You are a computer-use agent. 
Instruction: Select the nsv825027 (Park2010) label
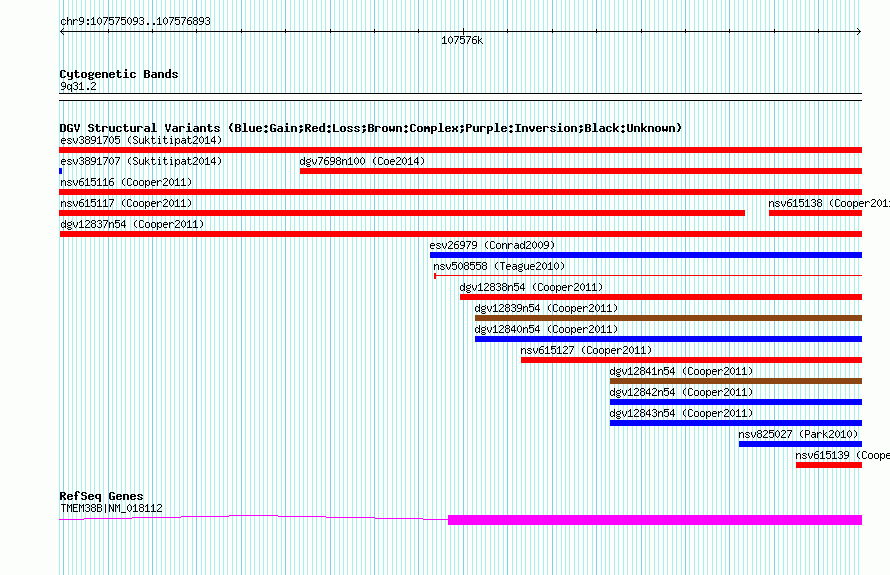coord(798,434)
